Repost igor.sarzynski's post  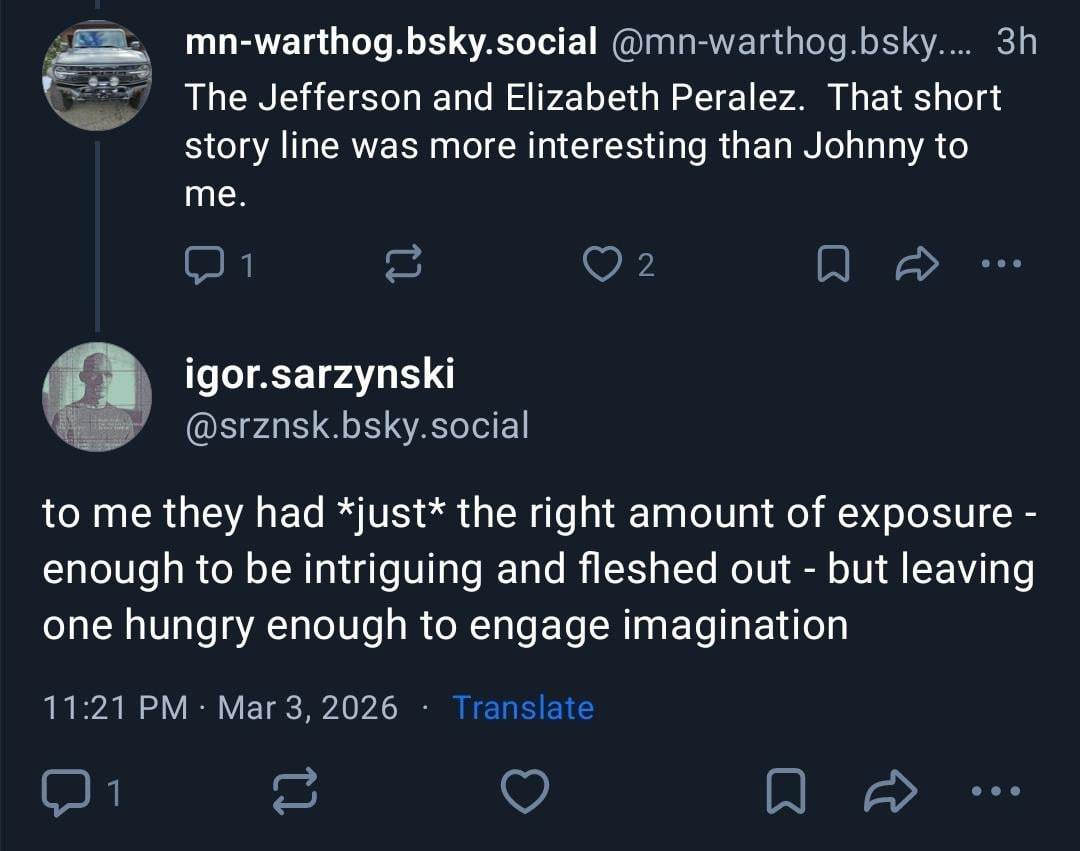295,792
